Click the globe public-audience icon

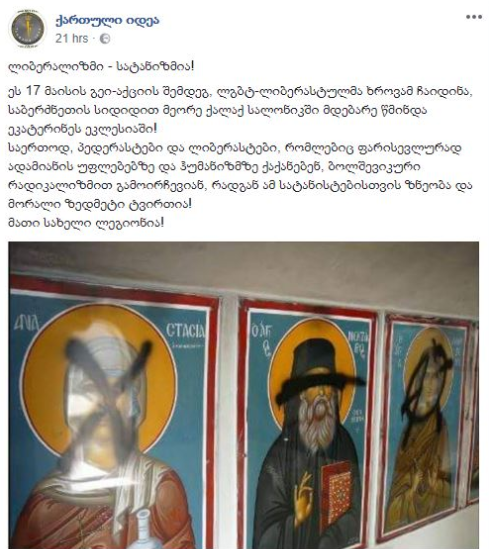[105, 39]
